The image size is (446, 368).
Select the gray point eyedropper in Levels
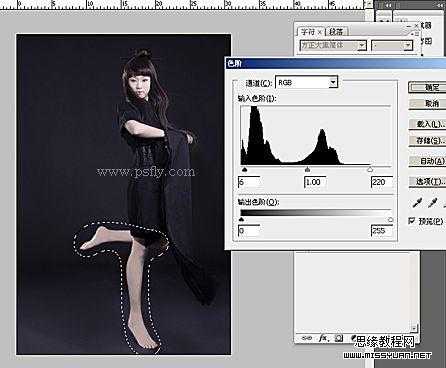(x=432, y=203)
